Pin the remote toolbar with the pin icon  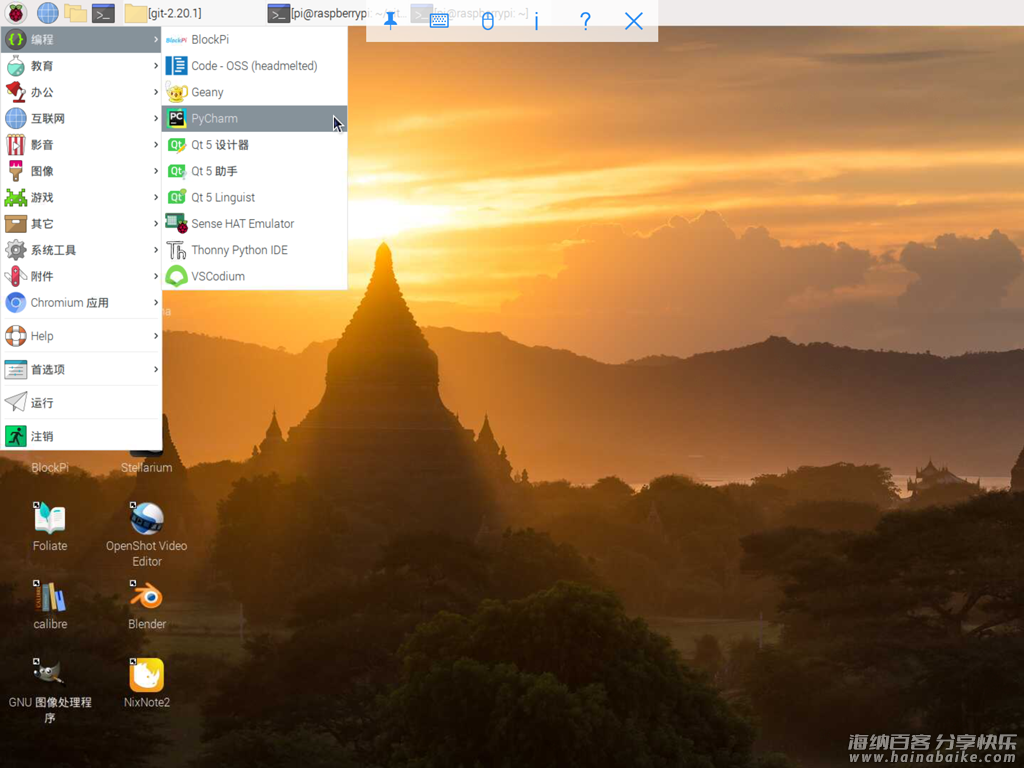(x=391, y=21)
